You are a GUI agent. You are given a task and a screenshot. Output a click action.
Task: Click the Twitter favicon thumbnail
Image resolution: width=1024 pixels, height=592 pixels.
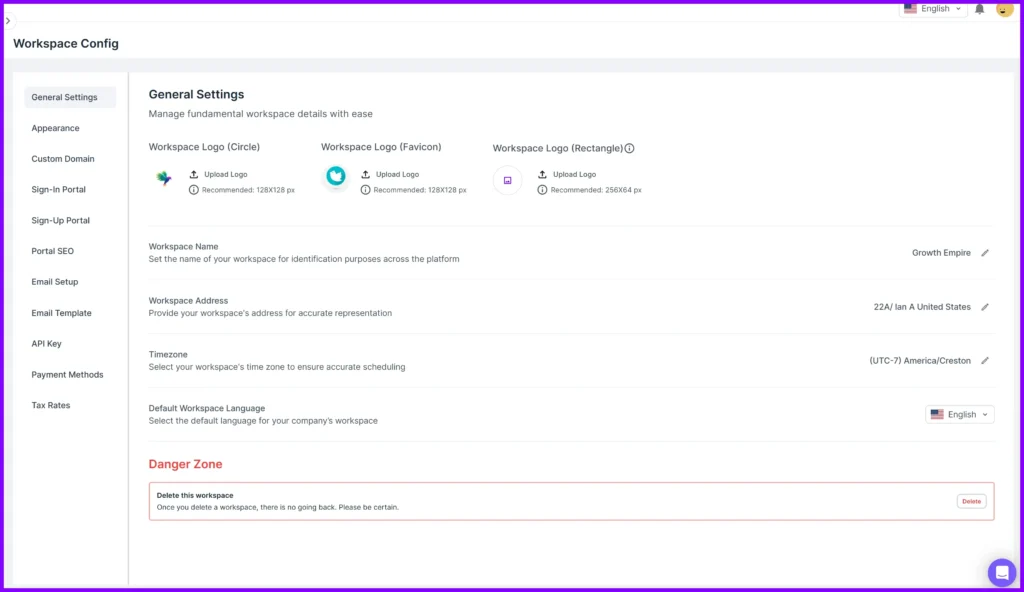336,177
